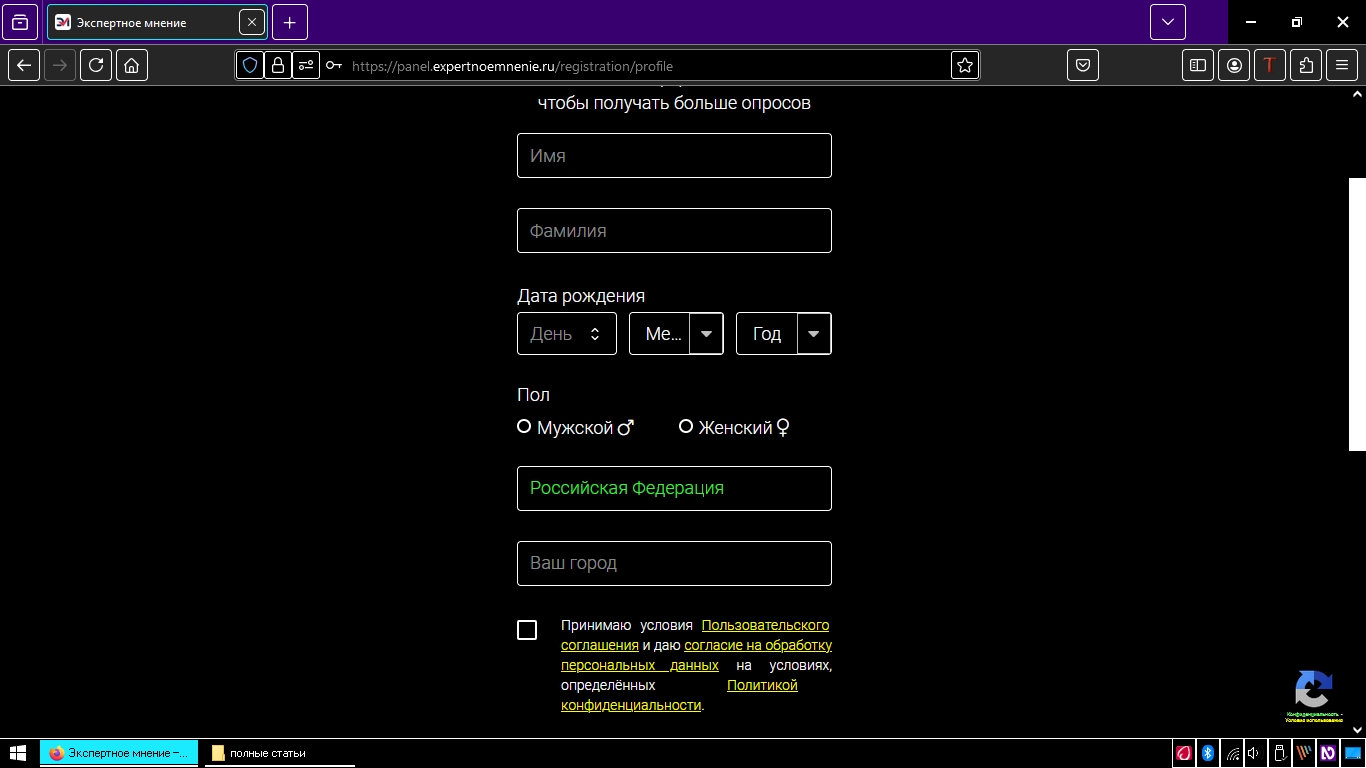
Task: Close the Экспертное мнение tab
Action: [252, 22]
